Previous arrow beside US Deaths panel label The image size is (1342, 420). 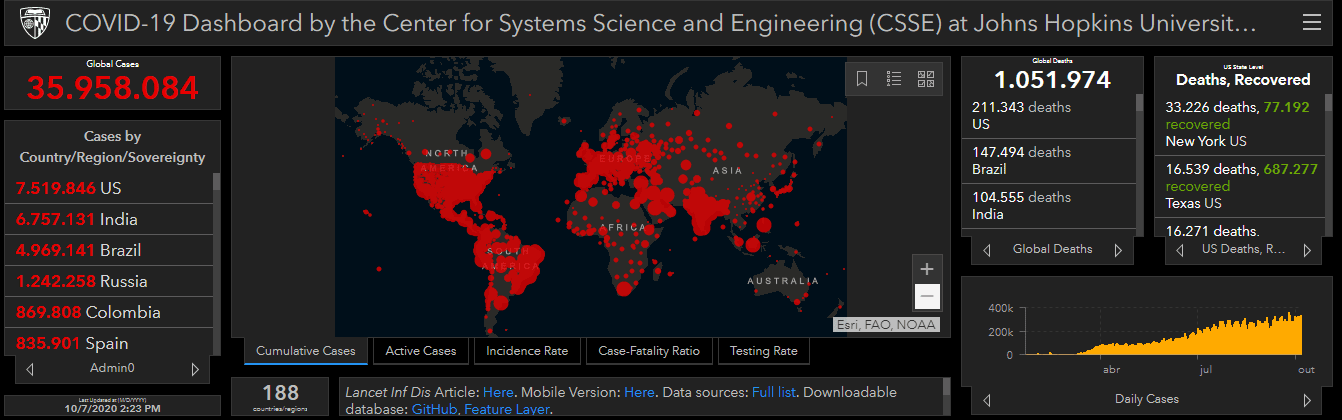pos(1182,250)
